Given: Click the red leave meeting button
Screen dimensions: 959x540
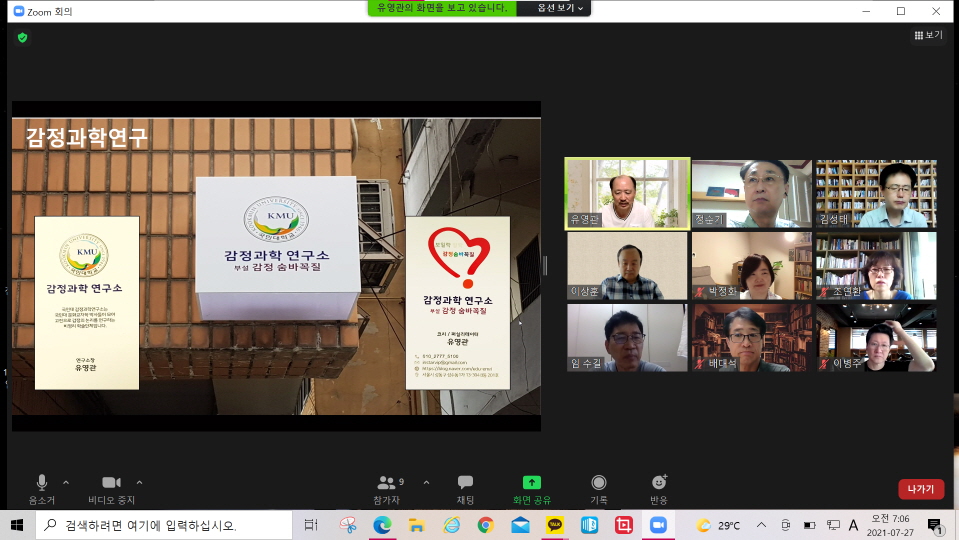Looking at the screenshot, I should [920, 489].
